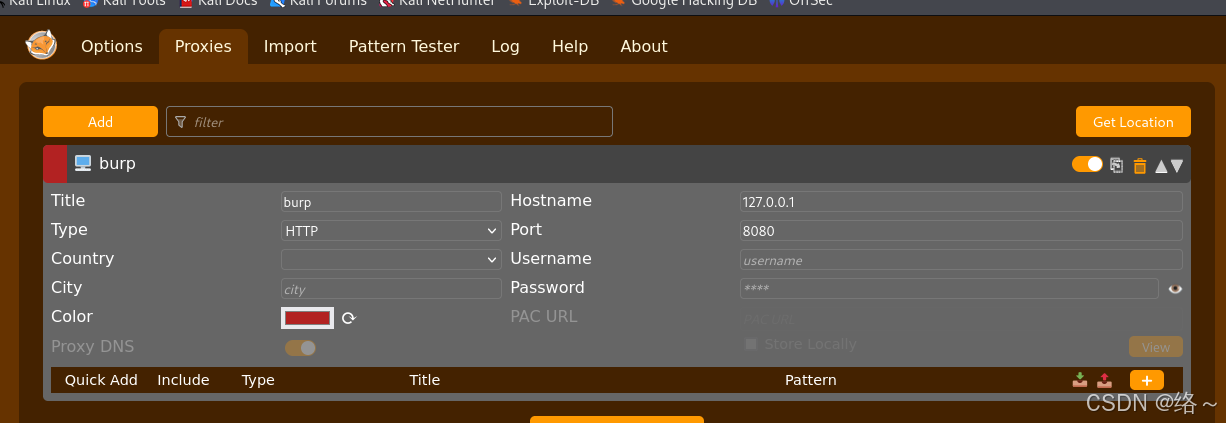1226x423 pixels.
Task: Click the Type column header in patterns table
Action: 258,380
